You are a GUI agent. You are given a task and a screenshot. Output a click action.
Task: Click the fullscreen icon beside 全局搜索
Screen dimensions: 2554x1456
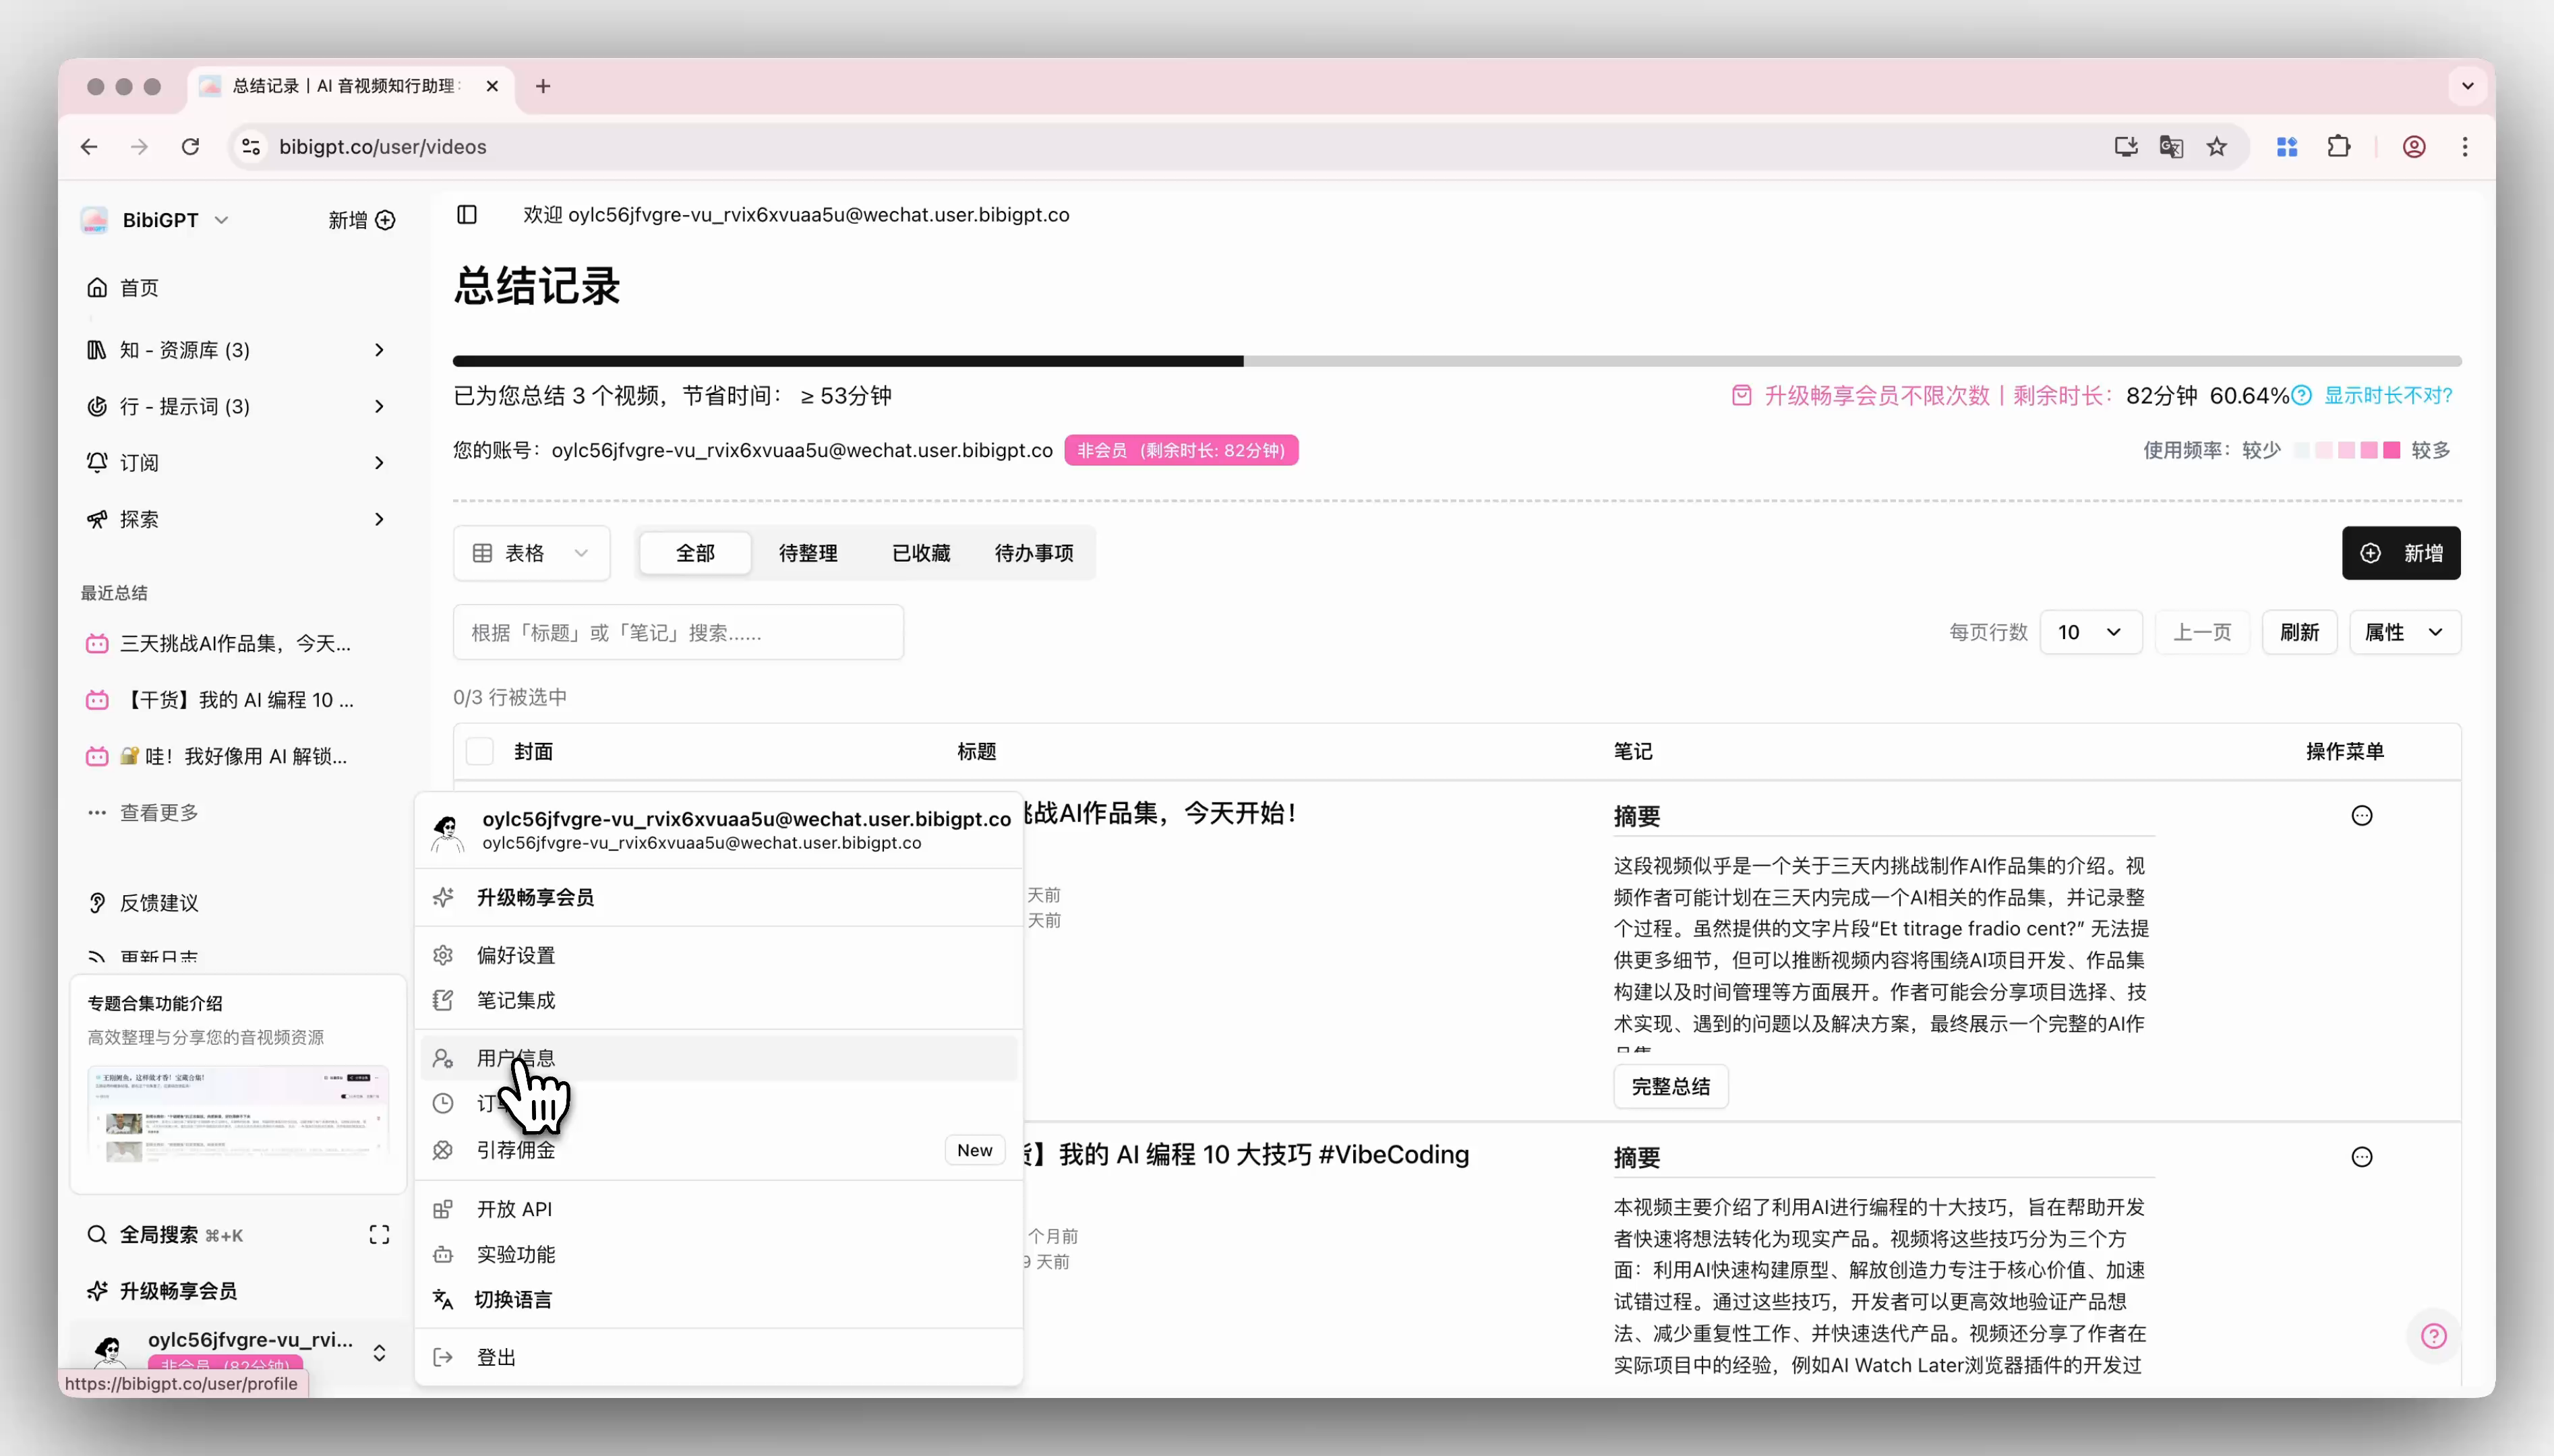pyautogui.click(x=379, y=1235)
